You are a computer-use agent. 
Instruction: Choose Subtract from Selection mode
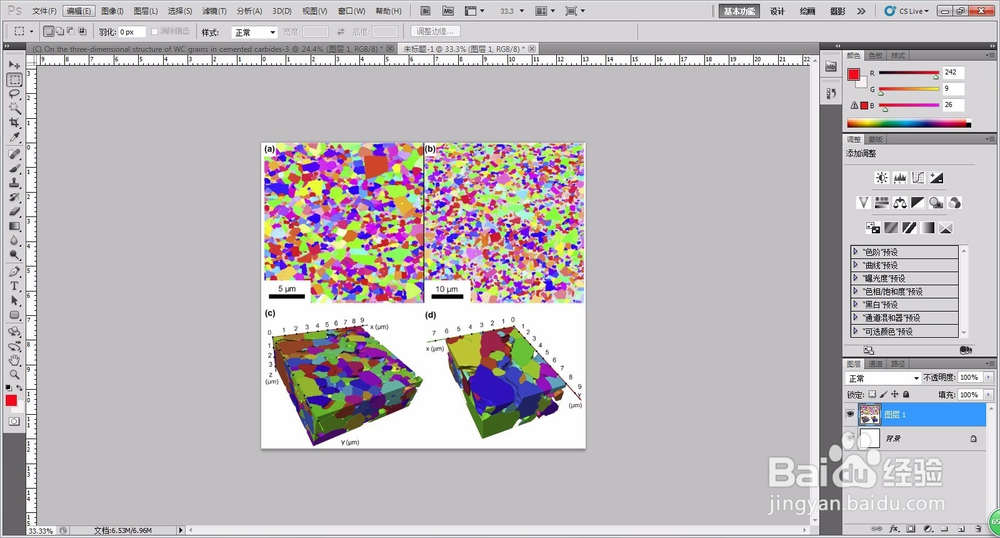coord(71,31)
